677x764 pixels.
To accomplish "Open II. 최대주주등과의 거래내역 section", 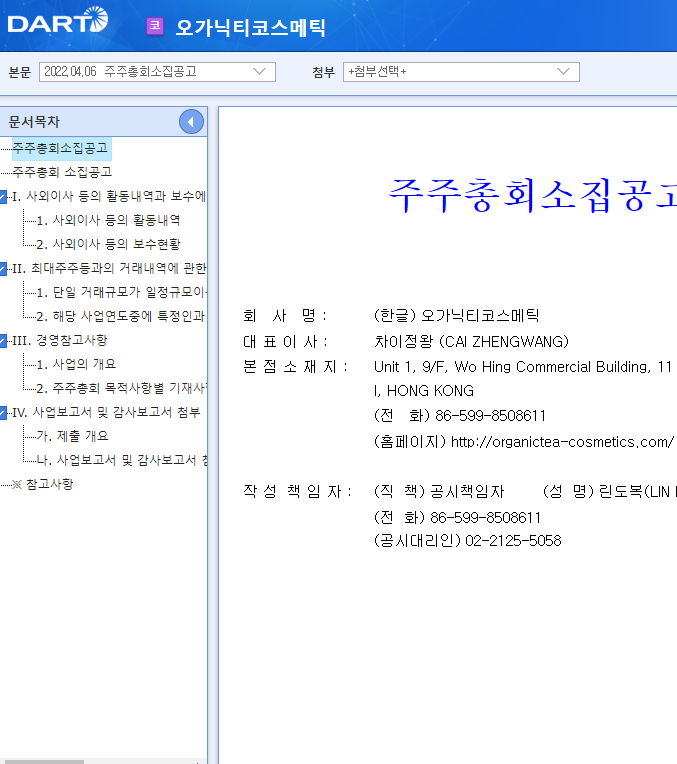I will [109, 268].
